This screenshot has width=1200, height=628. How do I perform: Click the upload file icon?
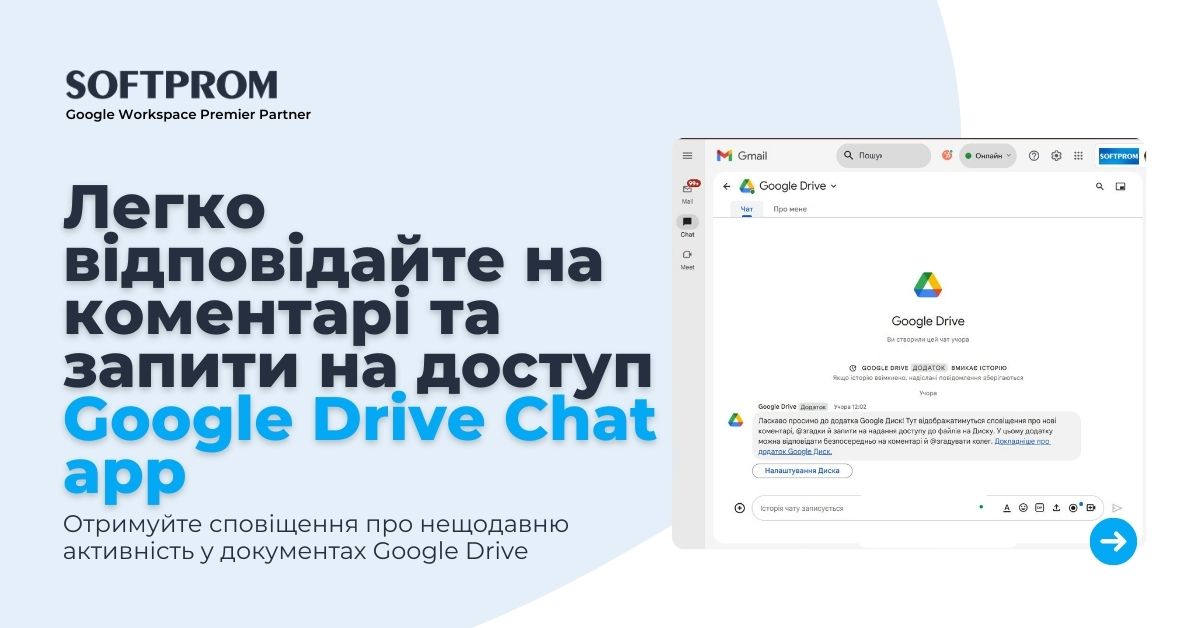coord(1056,508)
